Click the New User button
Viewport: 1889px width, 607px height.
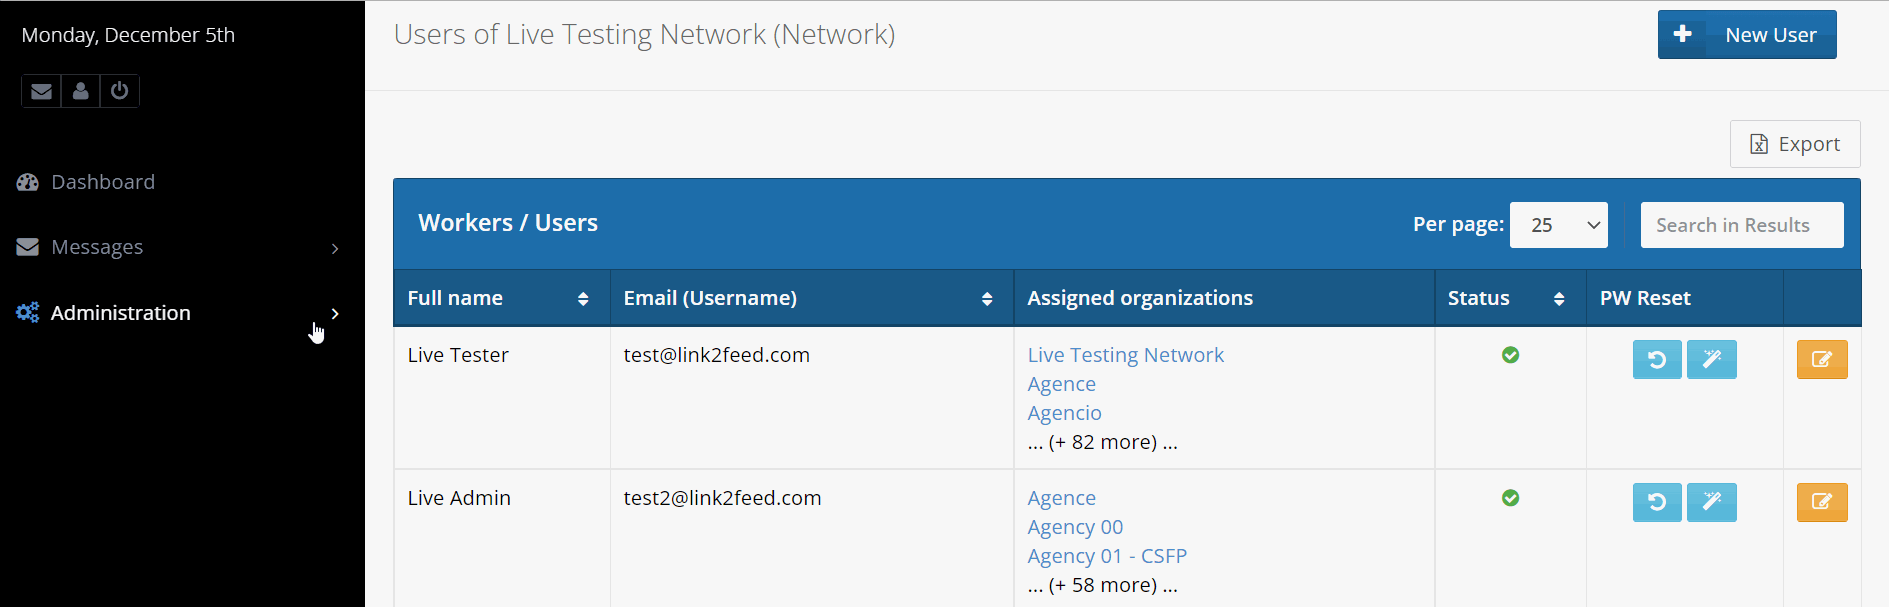tap(1746, 34)
